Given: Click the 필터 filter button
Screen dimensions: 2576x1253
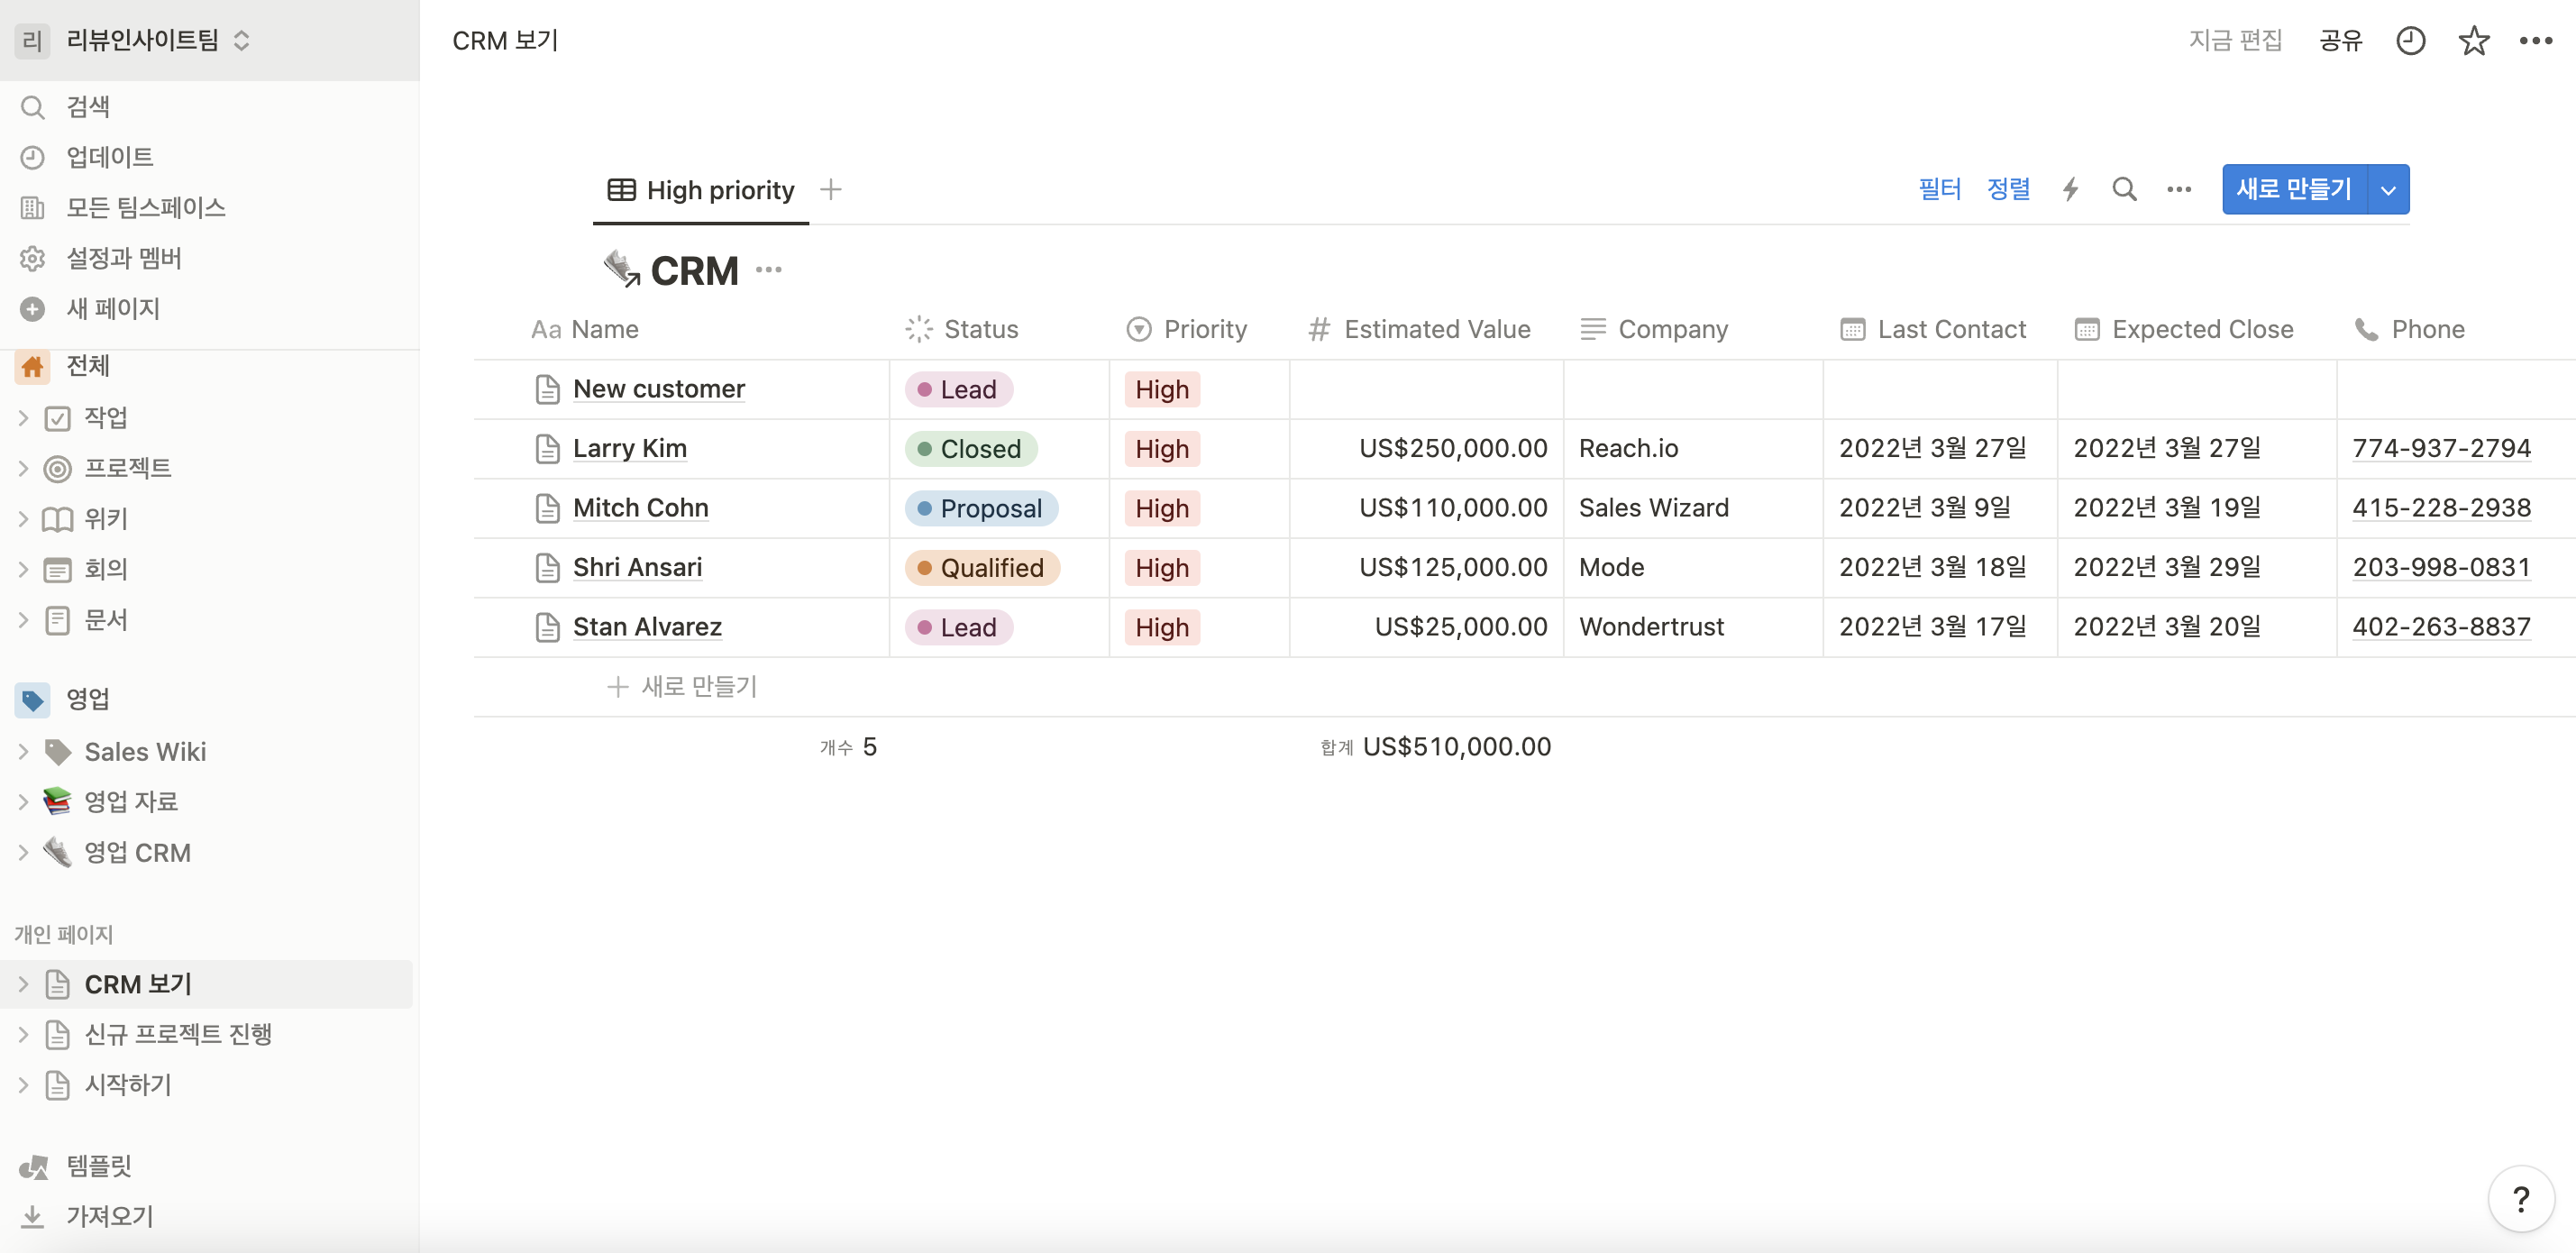Looking at the screenshot, I should [1939, 189].
